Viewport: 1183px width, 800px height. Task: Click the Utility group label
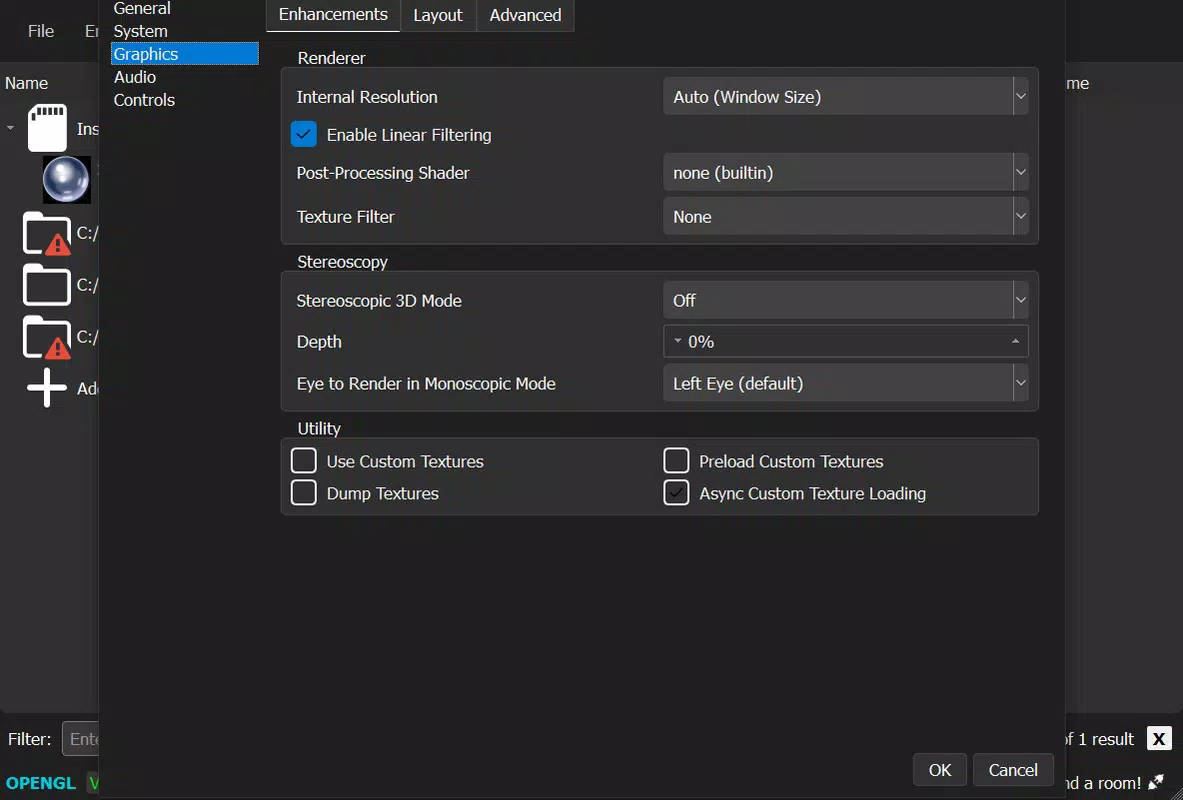[319, 429]
